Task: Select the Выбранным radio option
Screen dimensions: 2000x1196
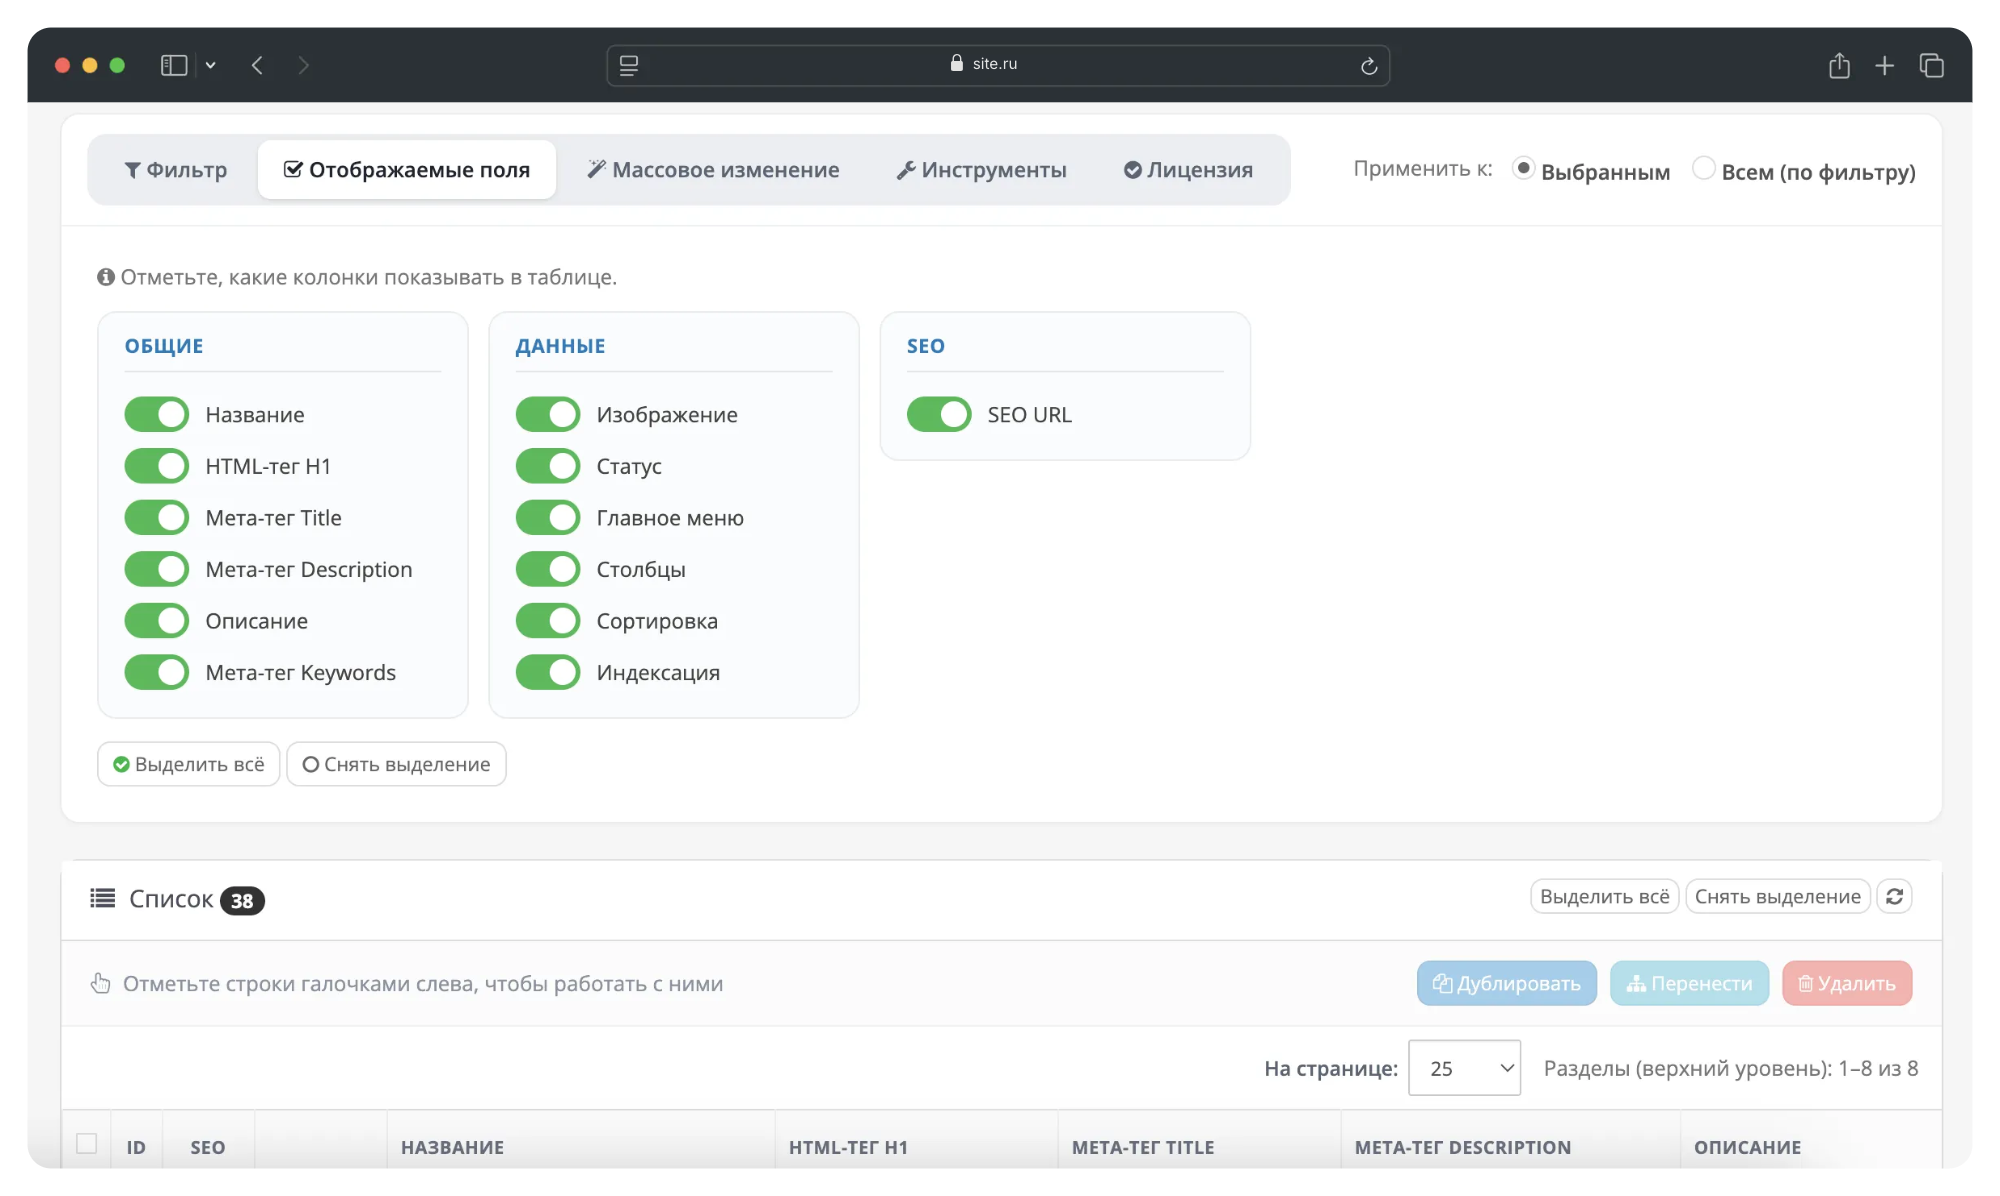Action: tap(1524, 168)
